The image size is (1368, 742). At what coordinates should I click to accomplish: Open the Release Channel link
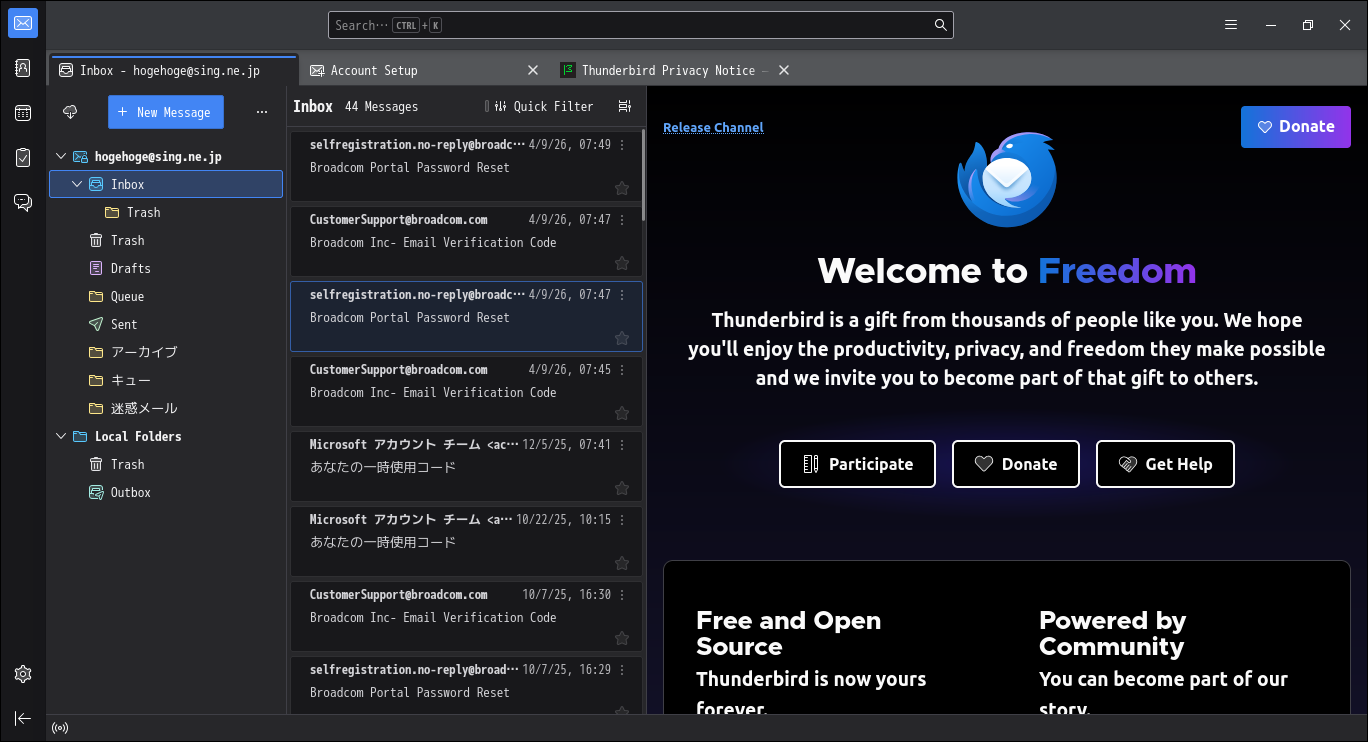(713, 128)
